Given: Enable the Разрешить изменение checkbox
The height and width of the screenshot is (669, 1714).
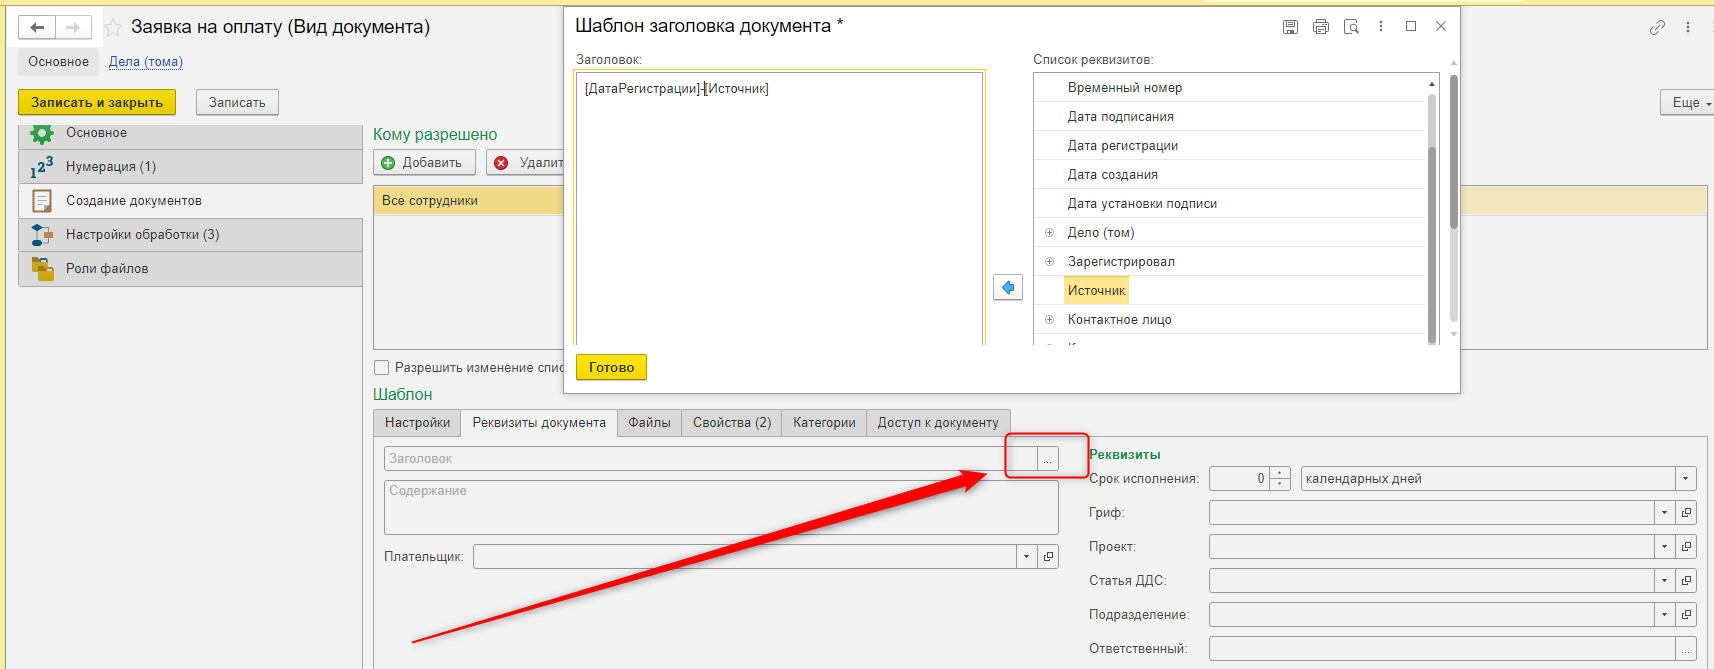Looking at the screenshot, I should point(381,367).
